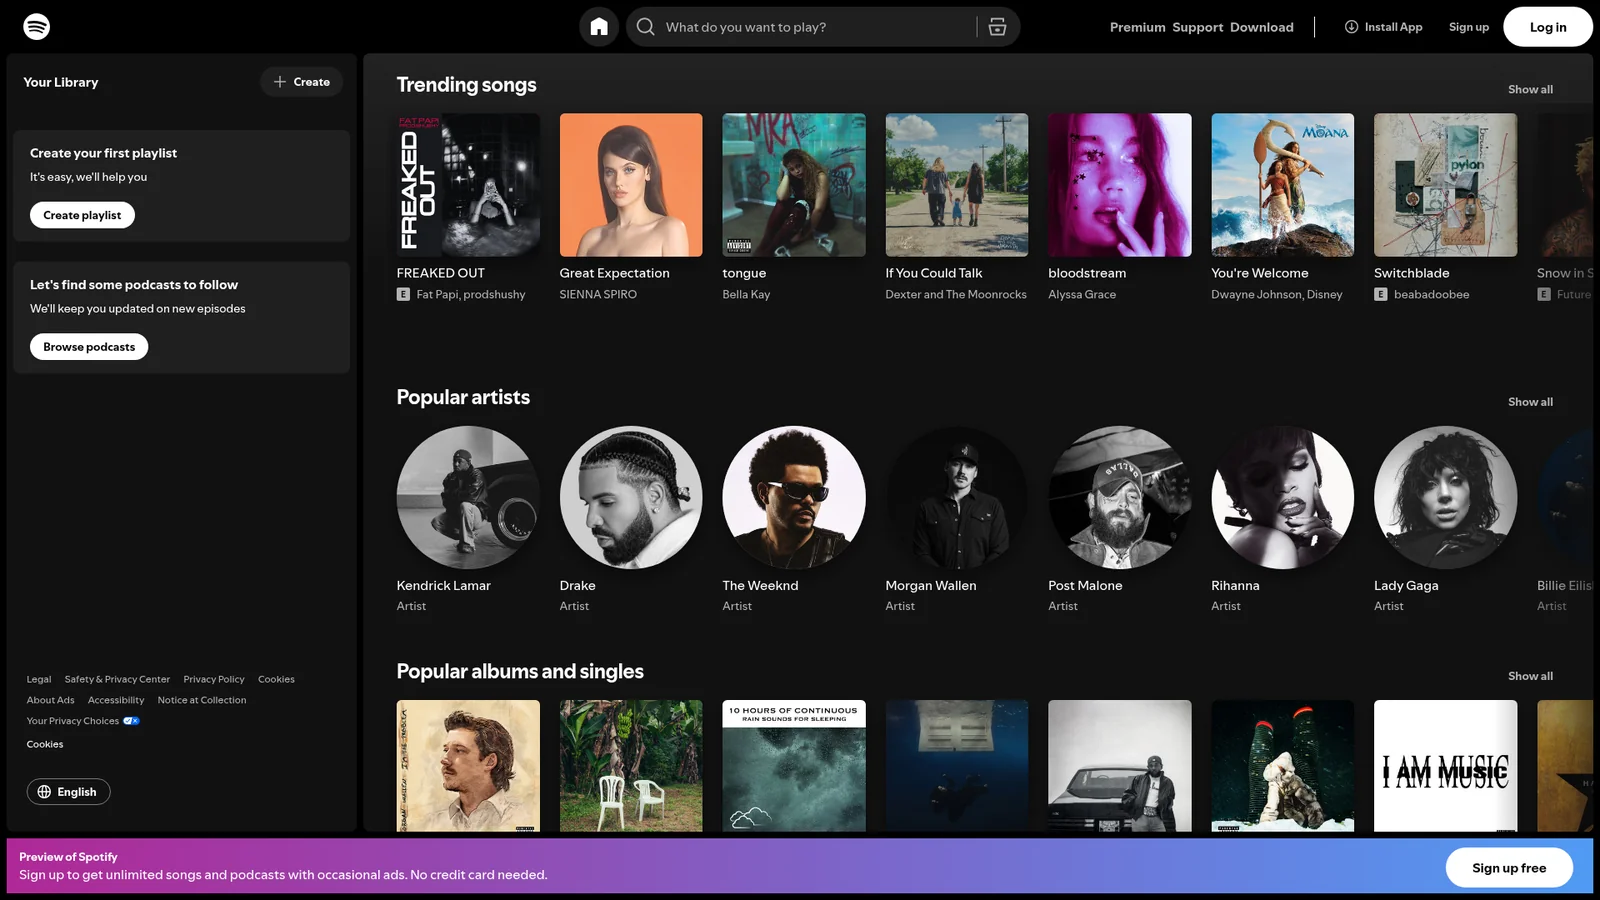Open Morgan Wallen artist photo
The width and height of the screenshot is (1600, 900).
click(957, 498)
